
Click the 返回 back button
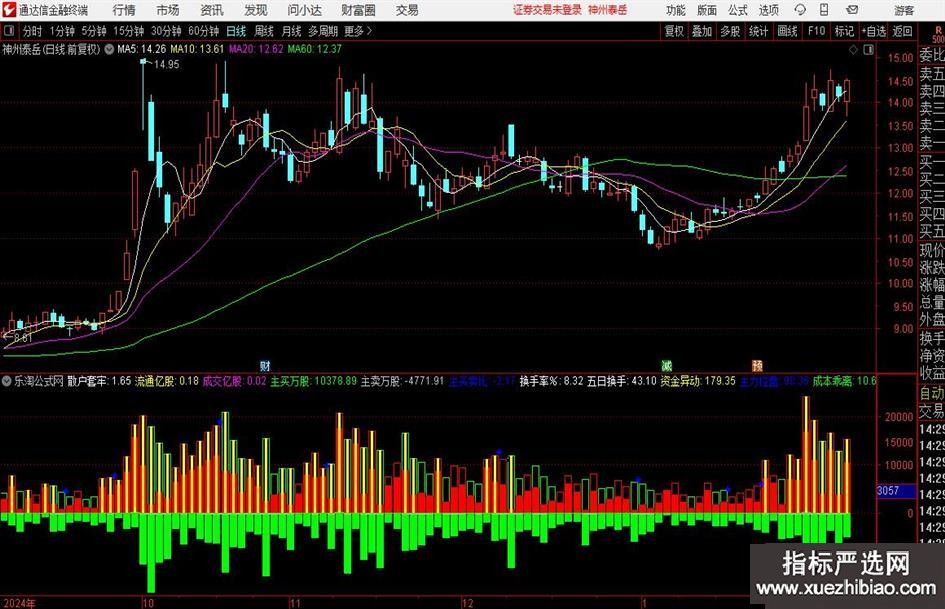pyautogui.click(x=902, y=31)
